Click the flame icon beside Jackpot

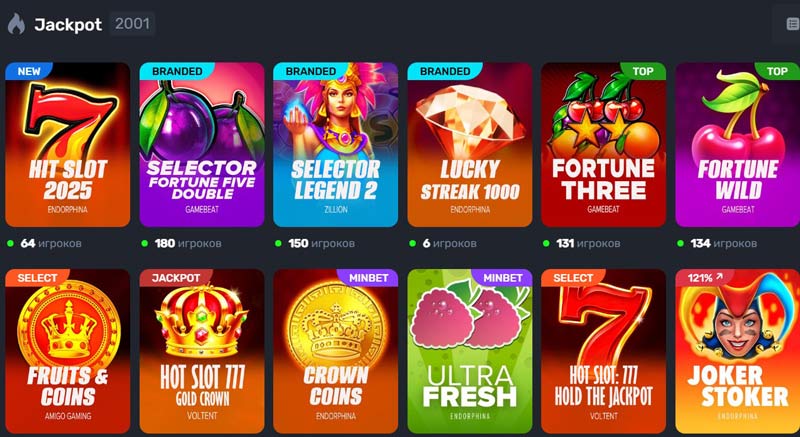tap(16, 24)
